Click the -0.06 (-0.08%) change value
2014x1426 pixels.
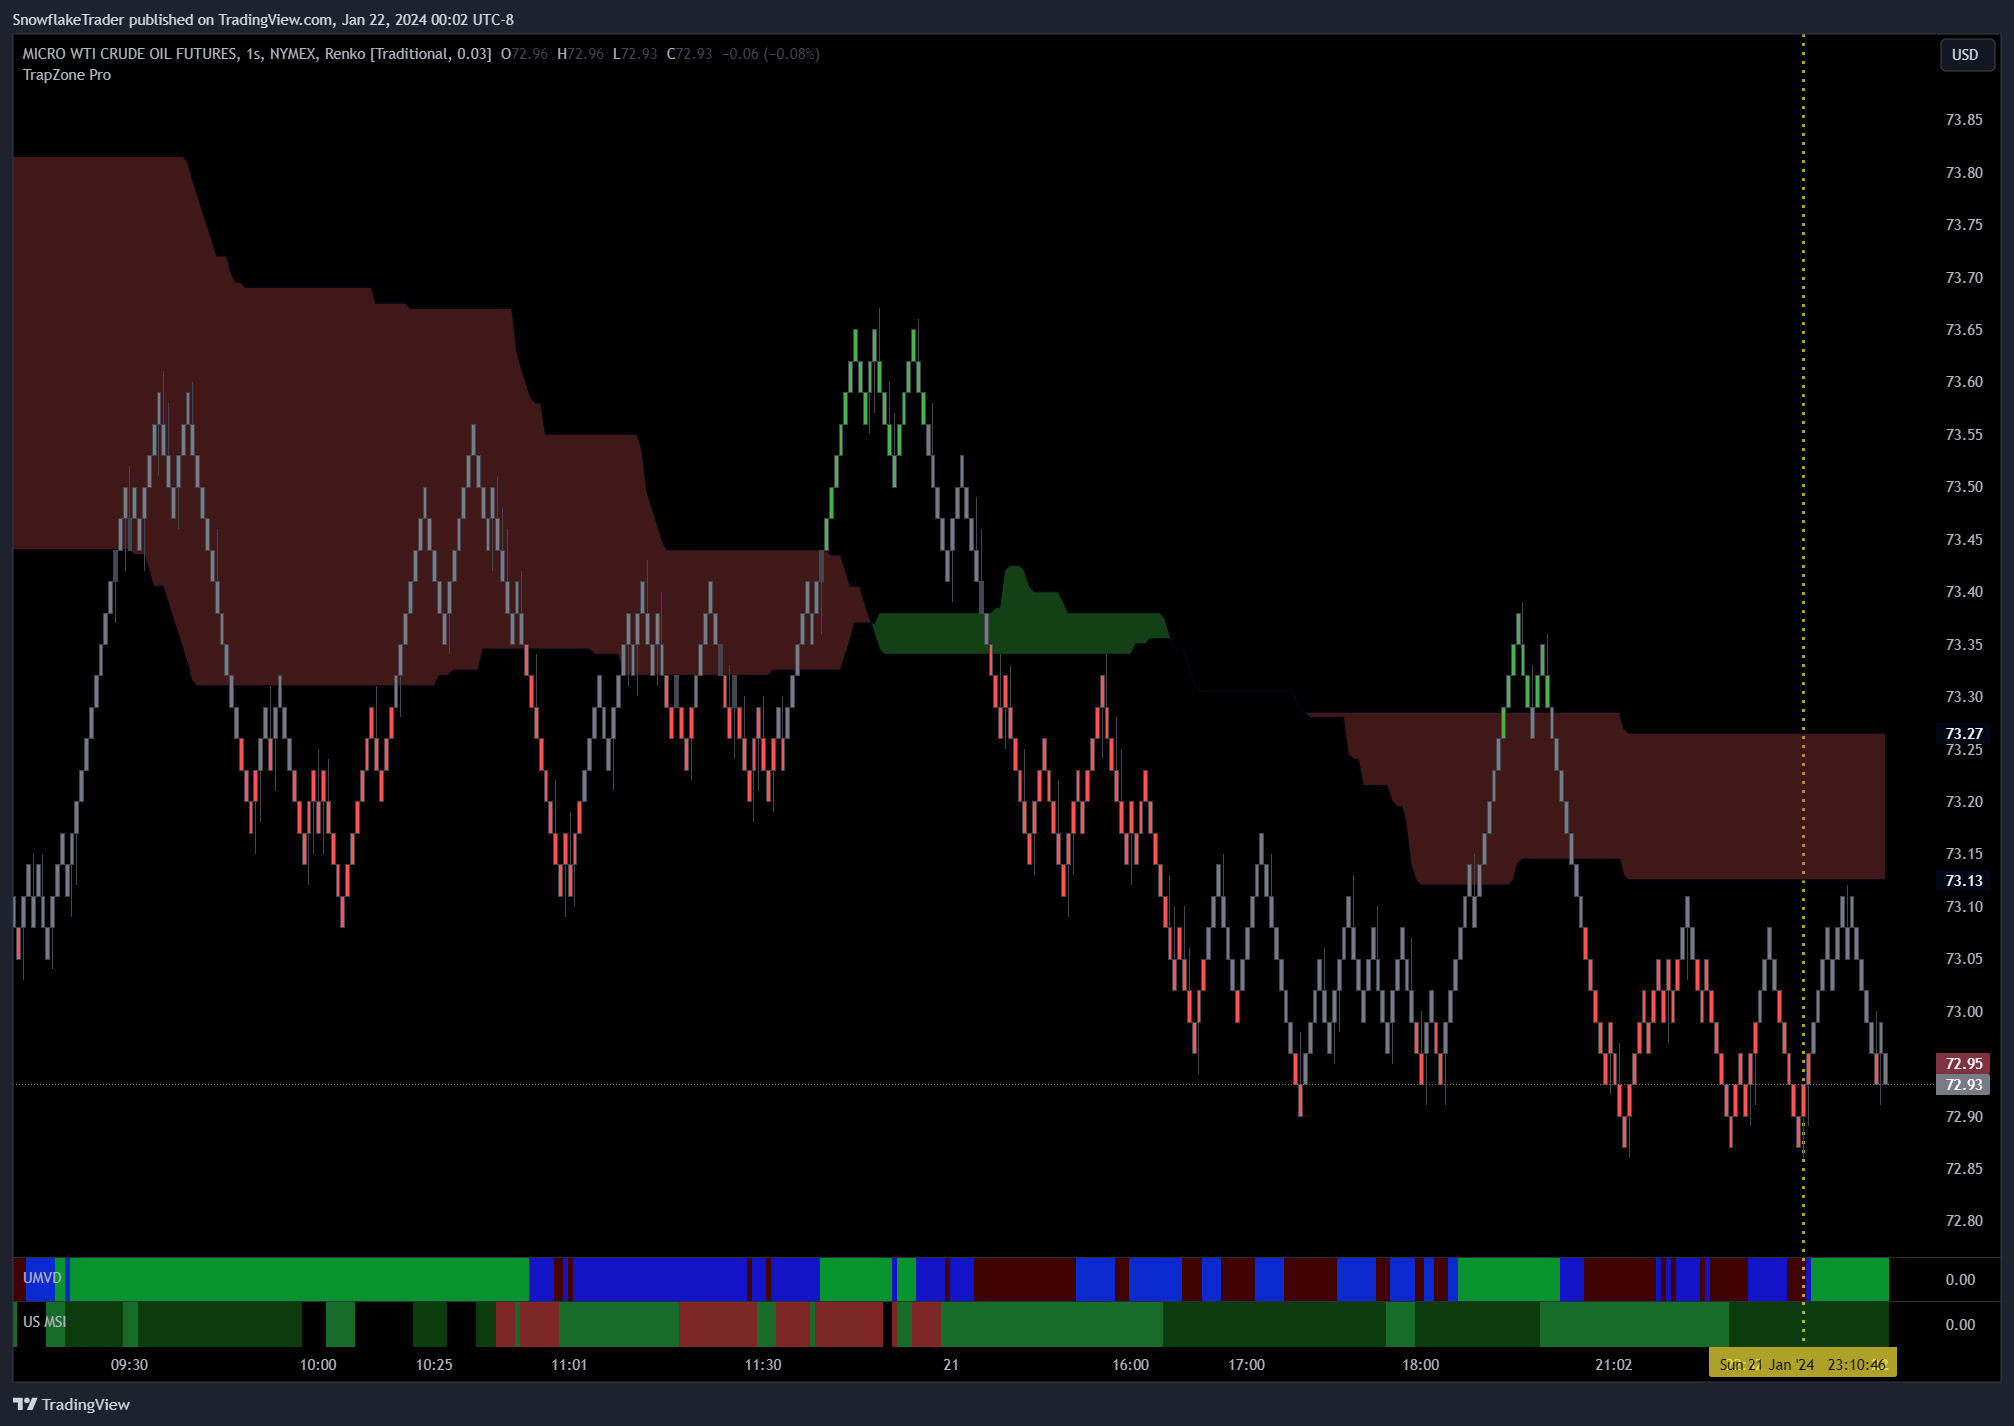(771, 54)
